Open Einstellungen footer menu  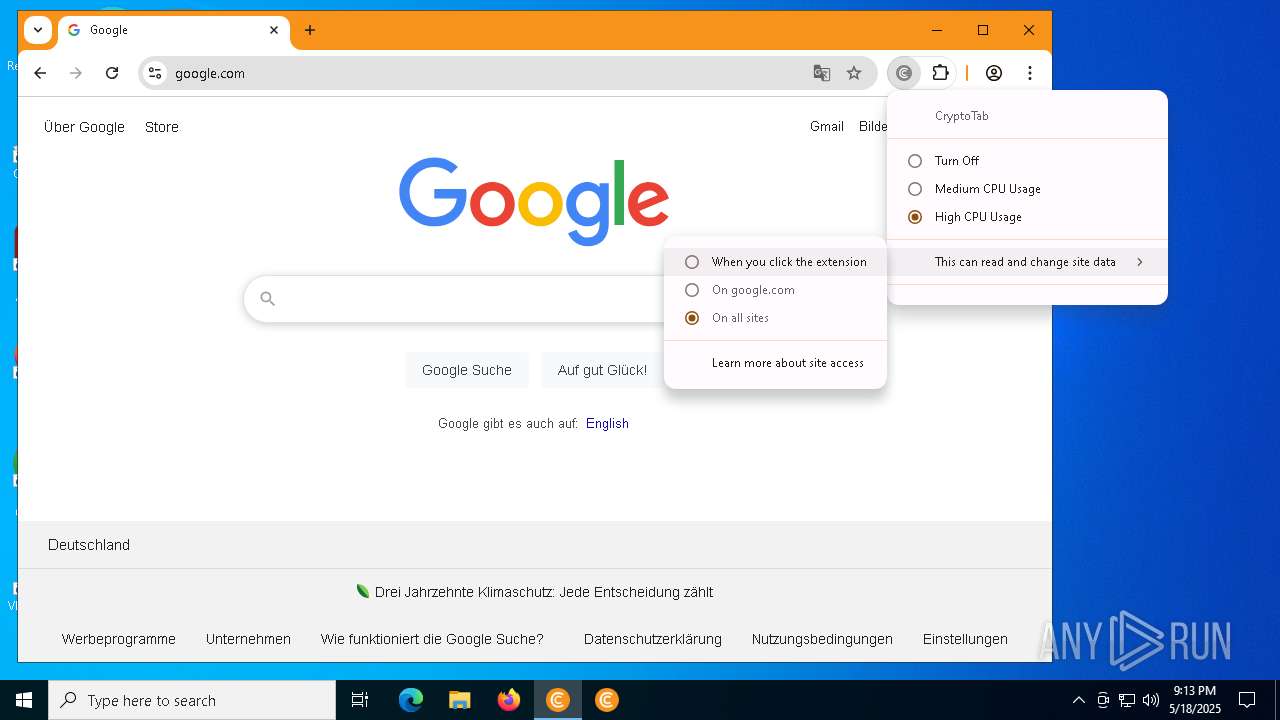[x=965, y=639]
